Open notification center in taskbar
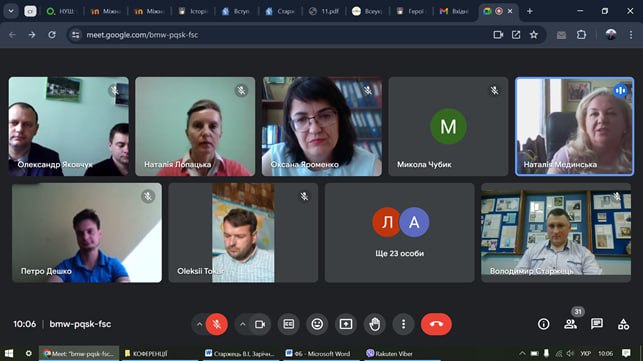The image size is (643, 361). 626,353
